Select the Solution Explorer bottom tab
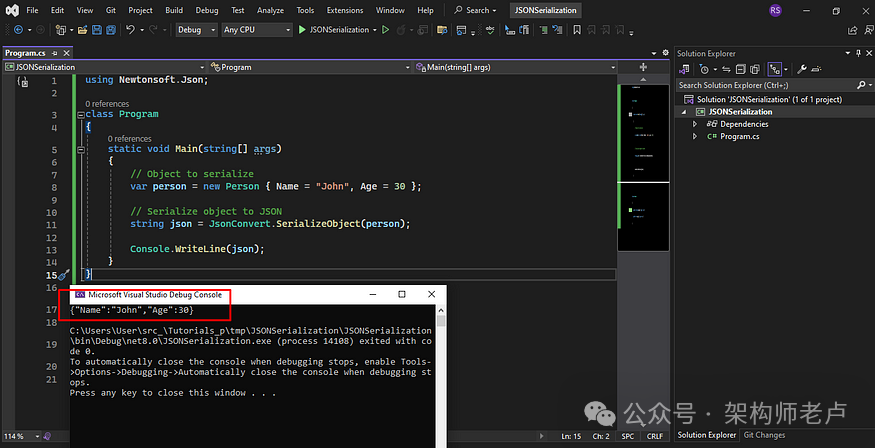Screen dimensions: 875x448 [x=706, y=435]
